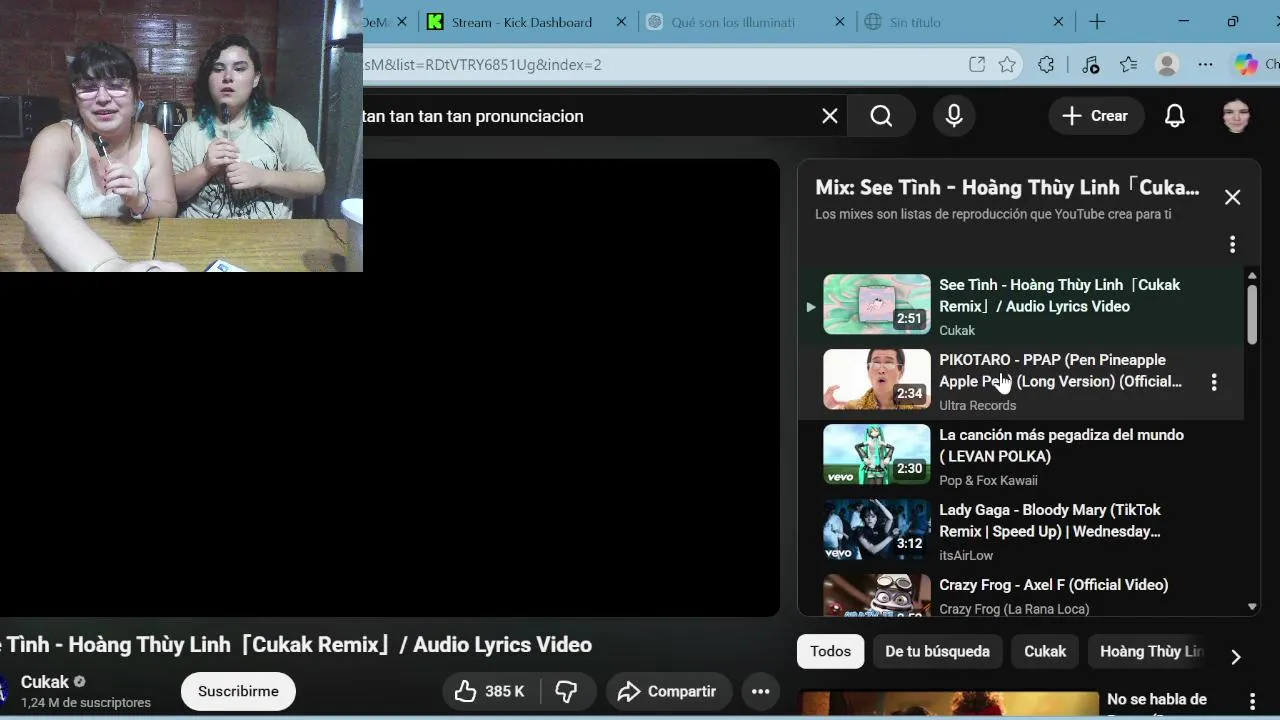The height and width of the screenshot is (720, 1280).
Task: Click Ultra Records channel name
Action: (978, 405)
